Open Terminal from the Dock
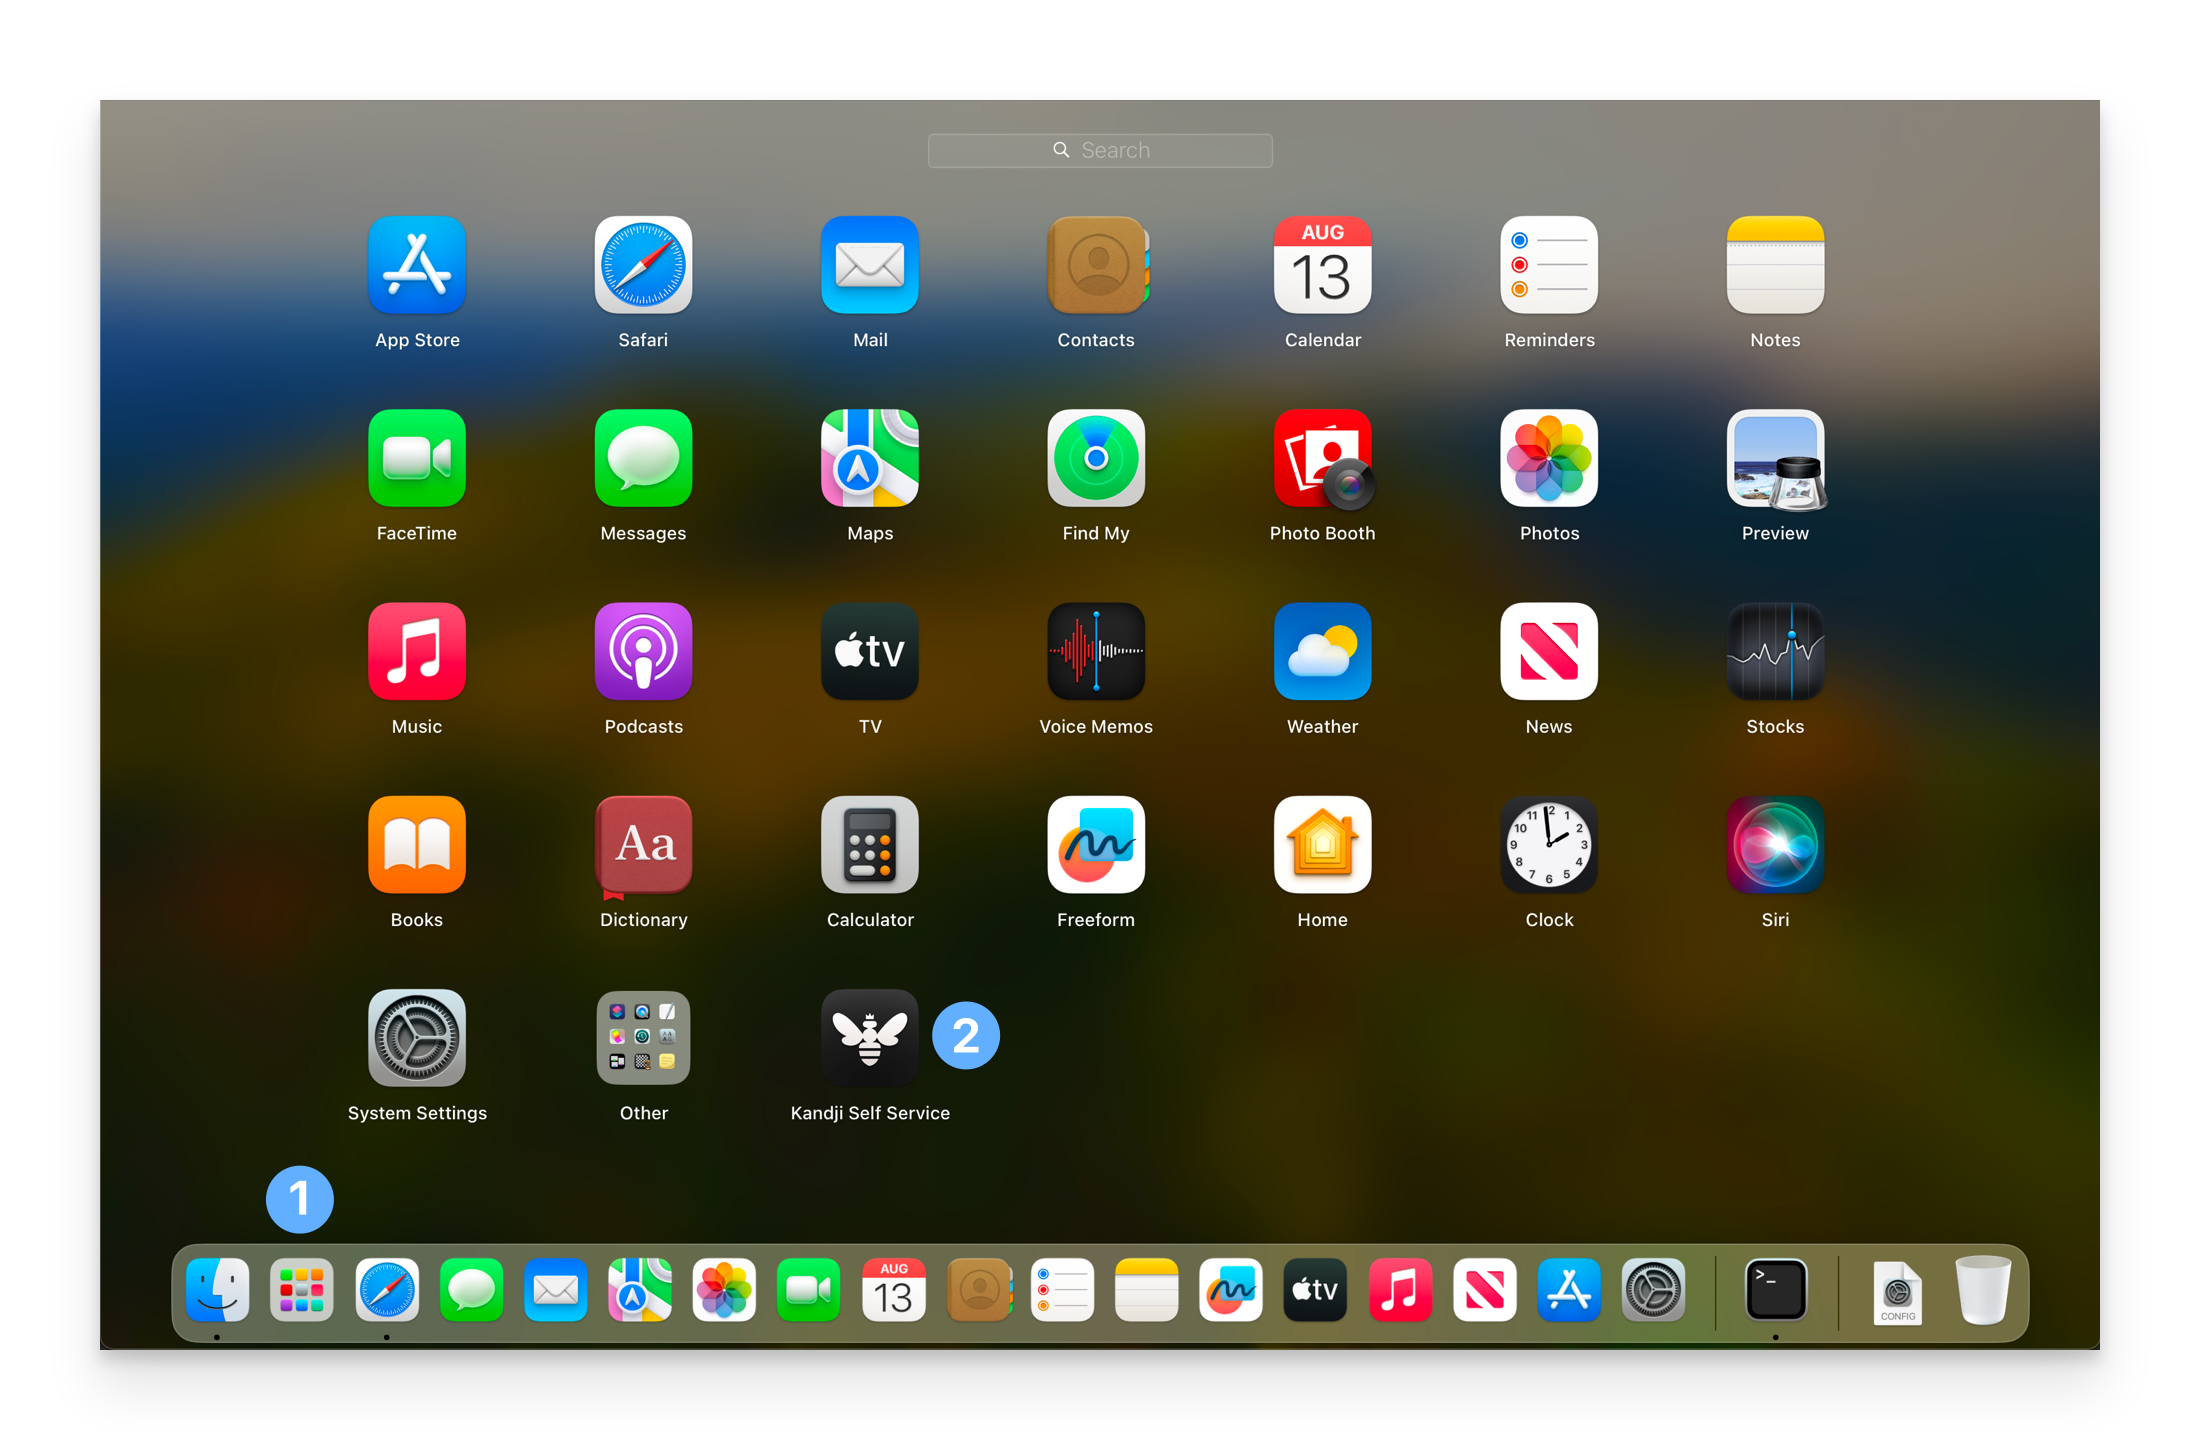The width and height of the screenshot is (2200, 1450). coord(1775,1291)
